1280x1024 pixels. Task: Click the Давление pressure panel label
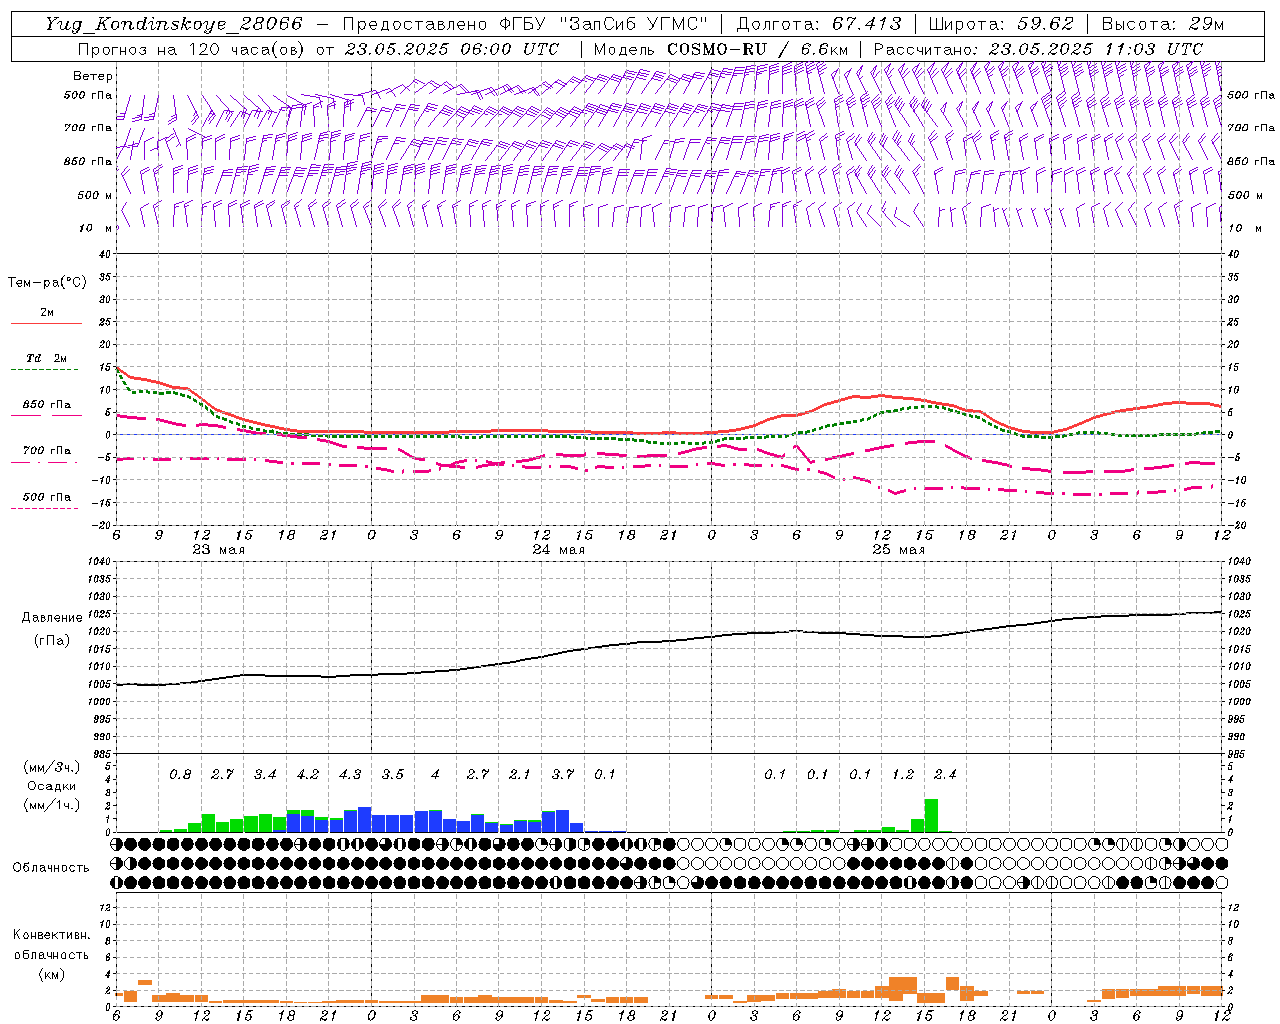pos(52,618)
